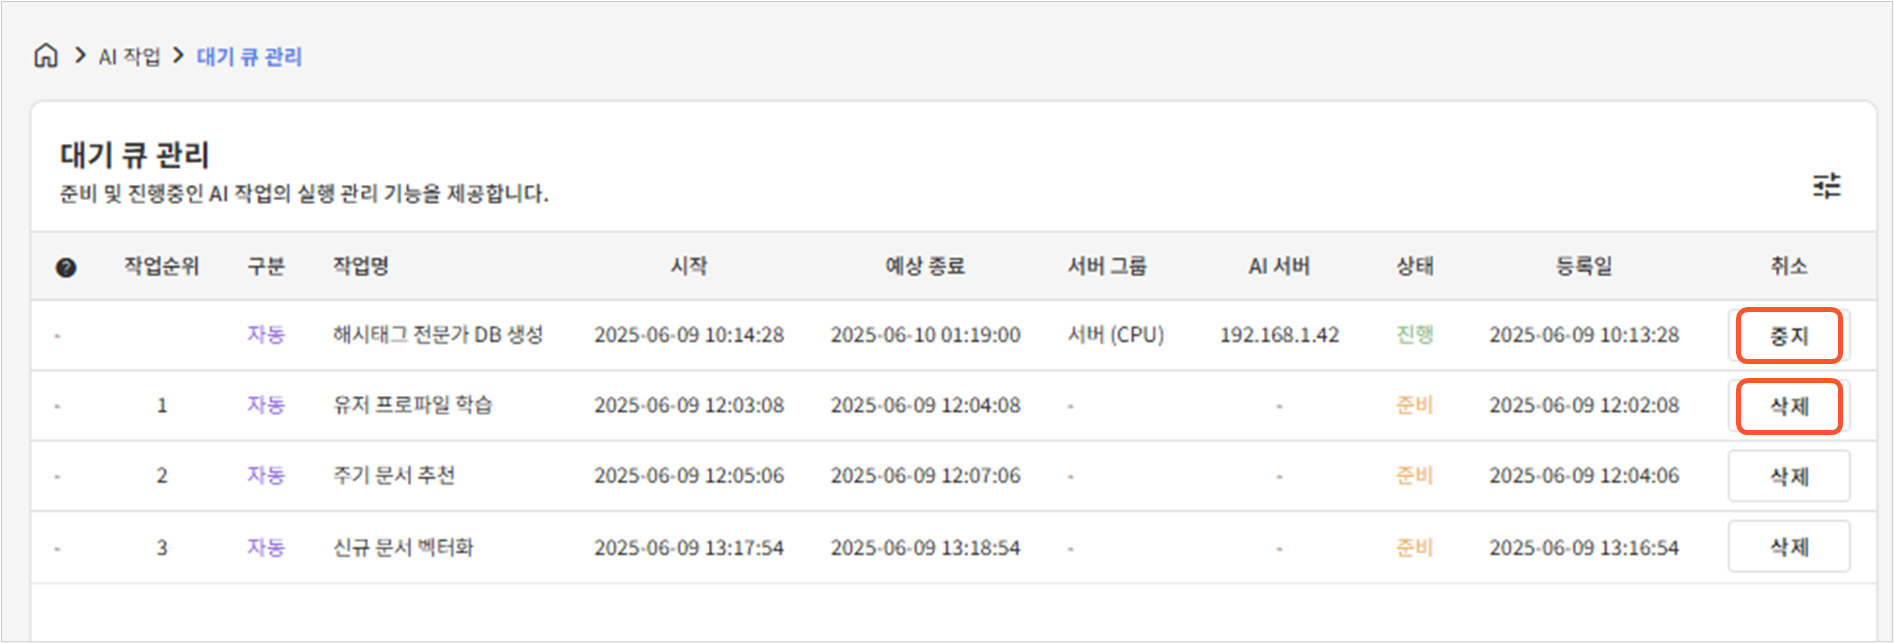Click the 진행 status in first row
The height and width of the screenshot is (643, 1894).
coord(1414,335)
